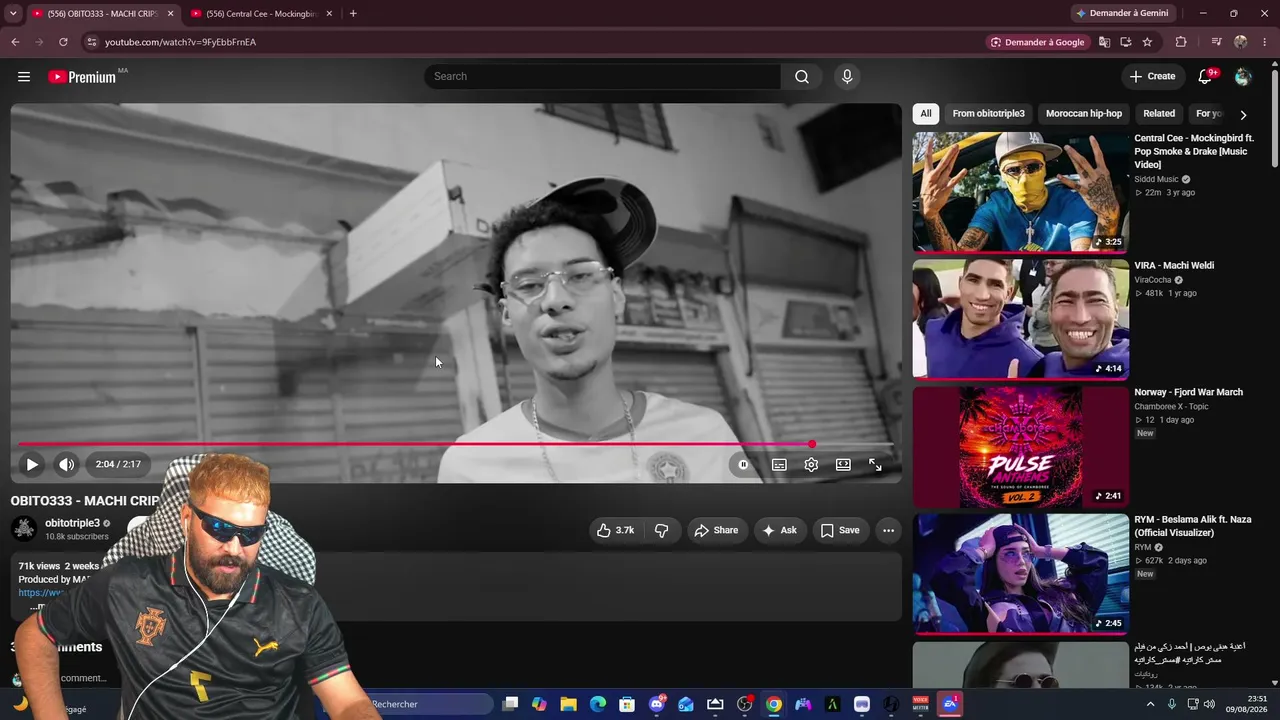View site information icon in address bar
The width and height of the screenshot is (1280, 720).
[91, 42]
